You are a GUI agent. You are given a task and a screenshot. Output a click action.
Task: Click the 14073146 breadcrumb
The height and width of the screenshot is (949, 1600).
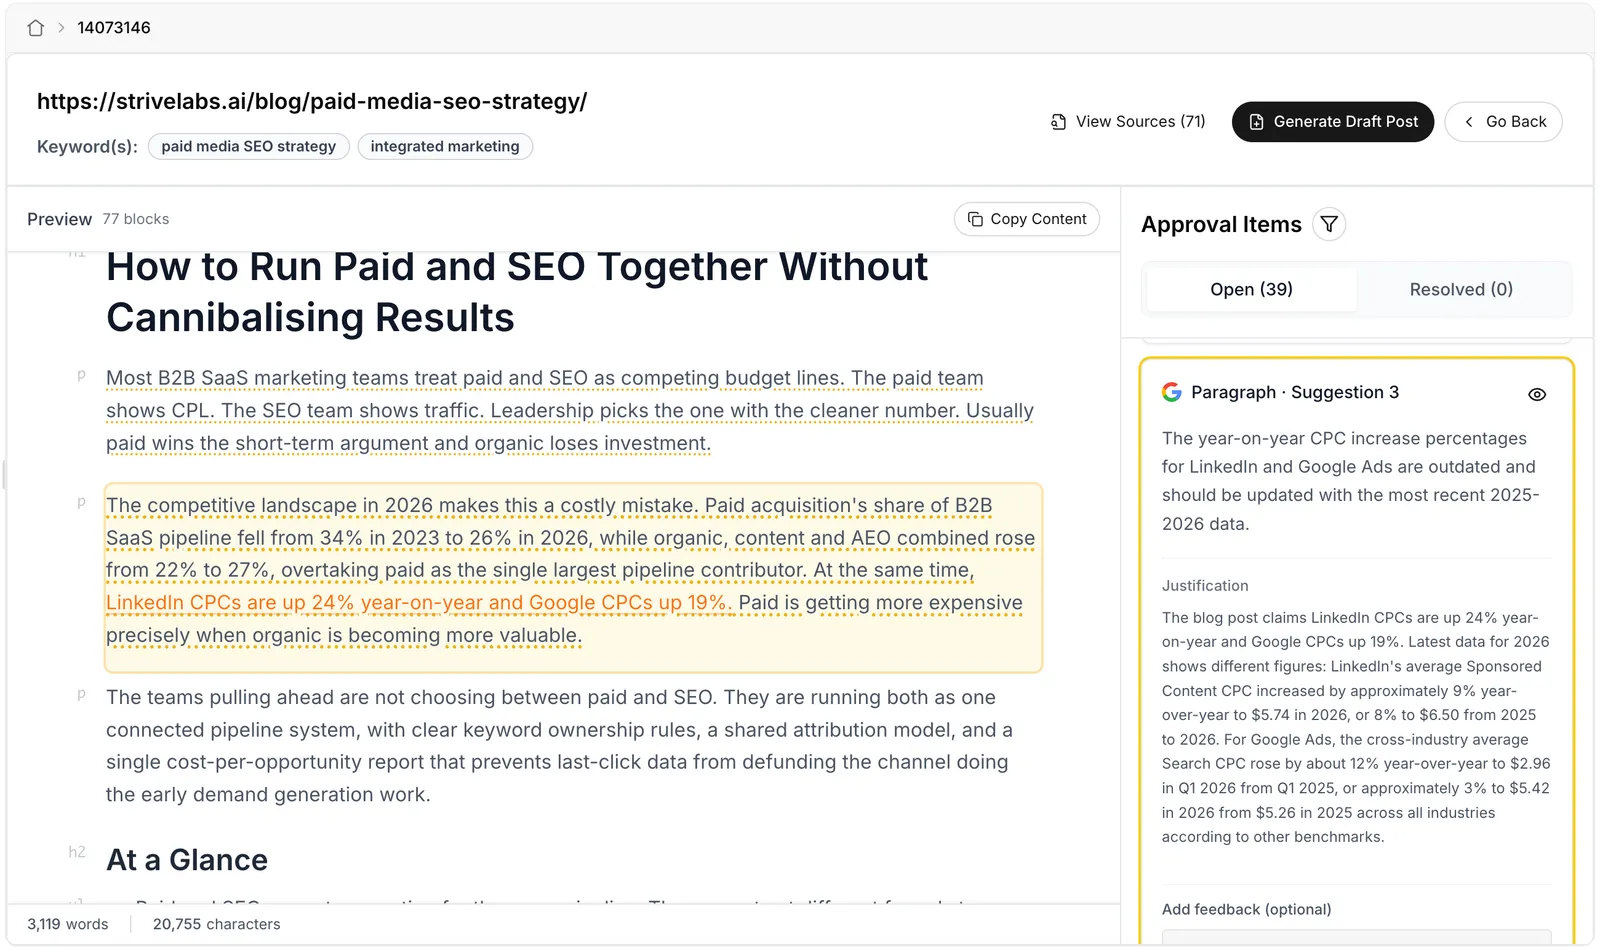tap(114, 28)
